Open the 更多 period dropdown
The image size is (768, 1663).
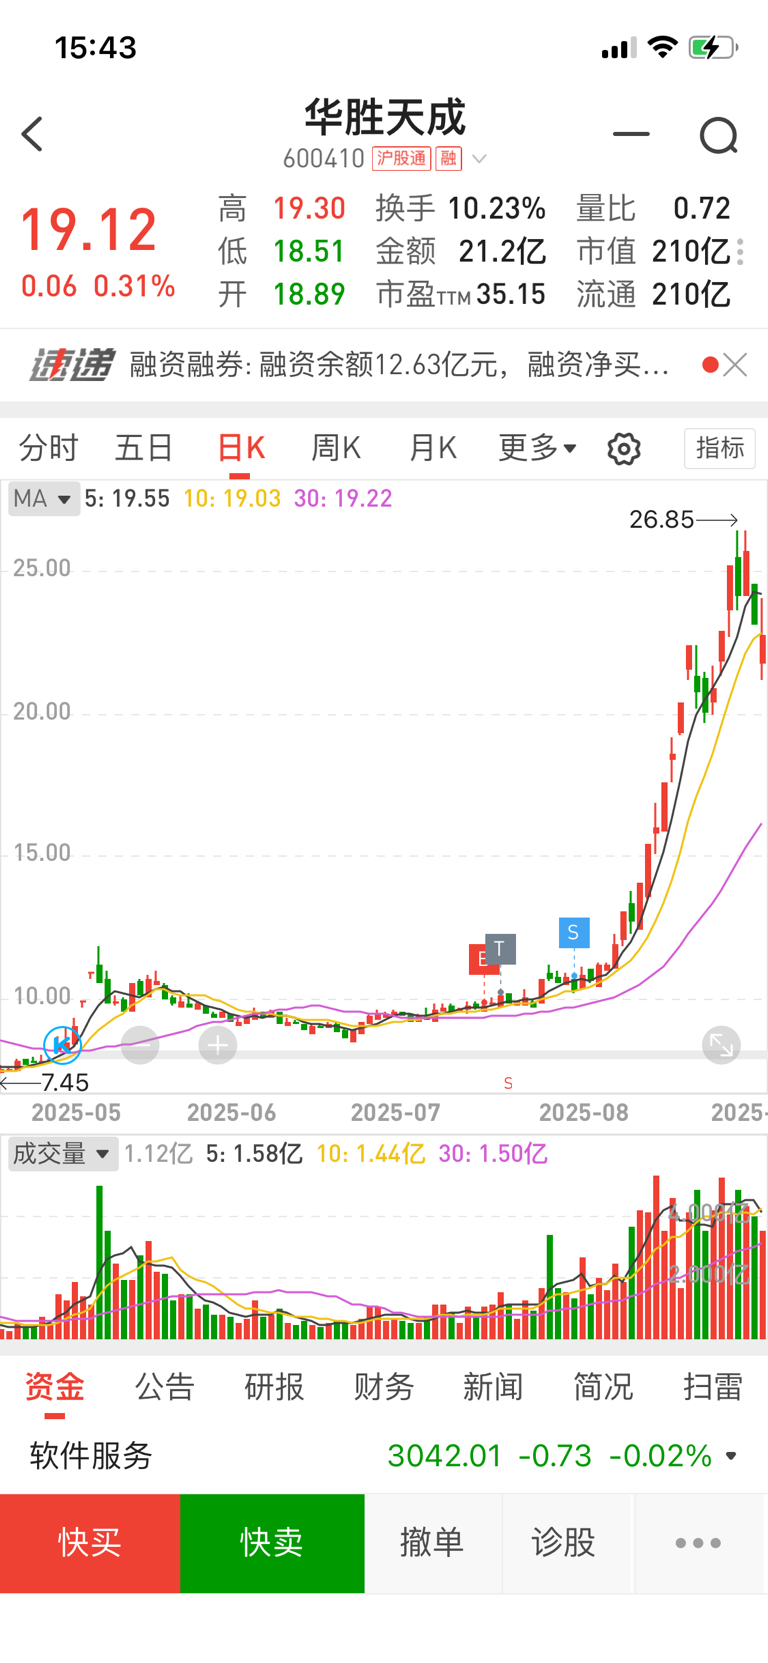click(538, 448)
